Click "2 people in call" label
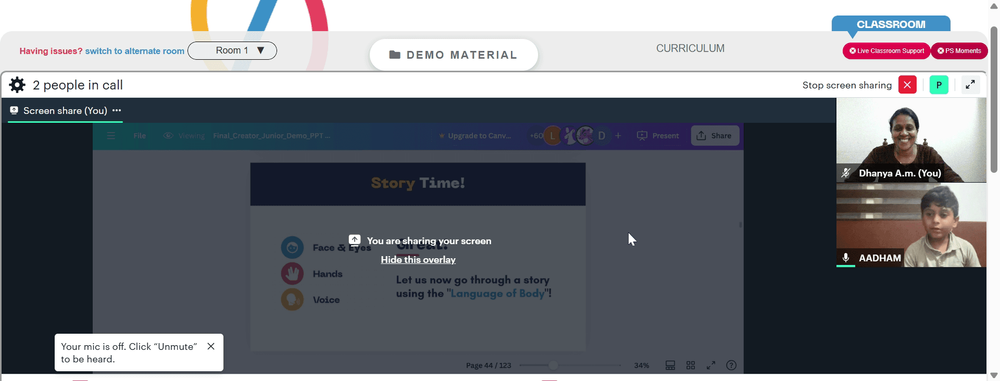1000x381 pixels. pyautogui.click(x=78, y=85)
